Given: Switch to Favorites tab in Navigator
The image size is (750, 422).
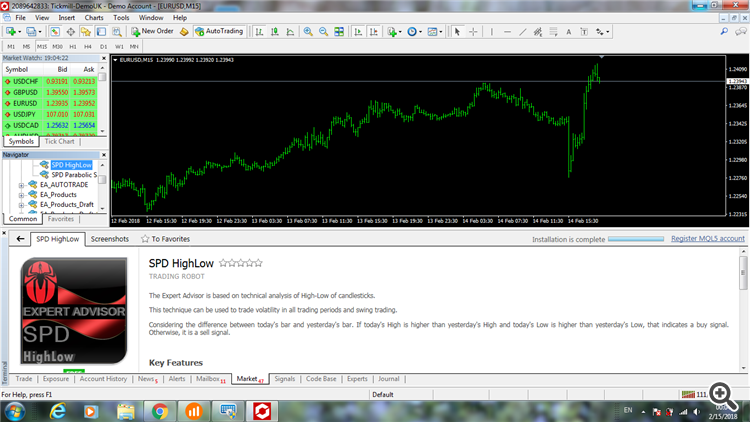Looking at the screenshot, I should pos(61,219).
